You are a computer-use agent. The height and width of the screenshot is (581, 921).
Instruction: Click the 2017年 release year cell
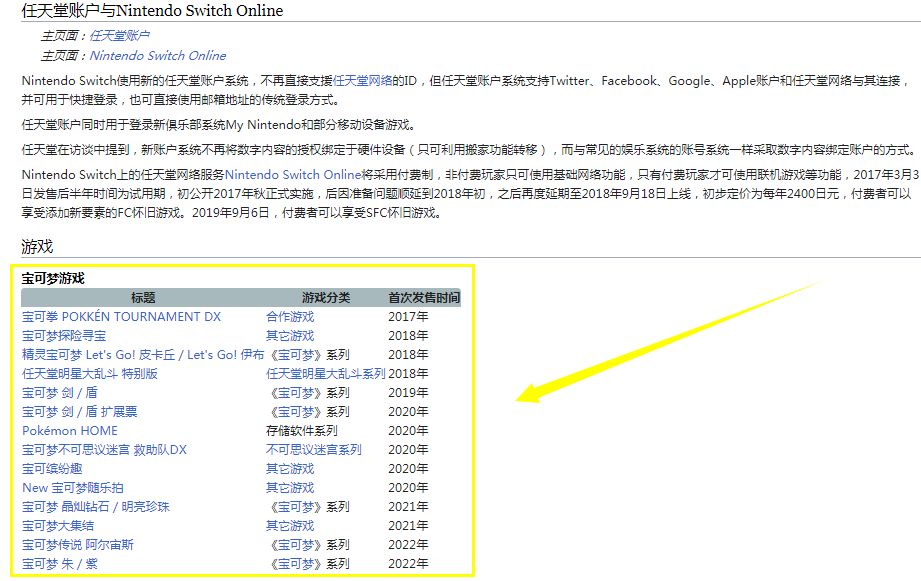(408, 317)
